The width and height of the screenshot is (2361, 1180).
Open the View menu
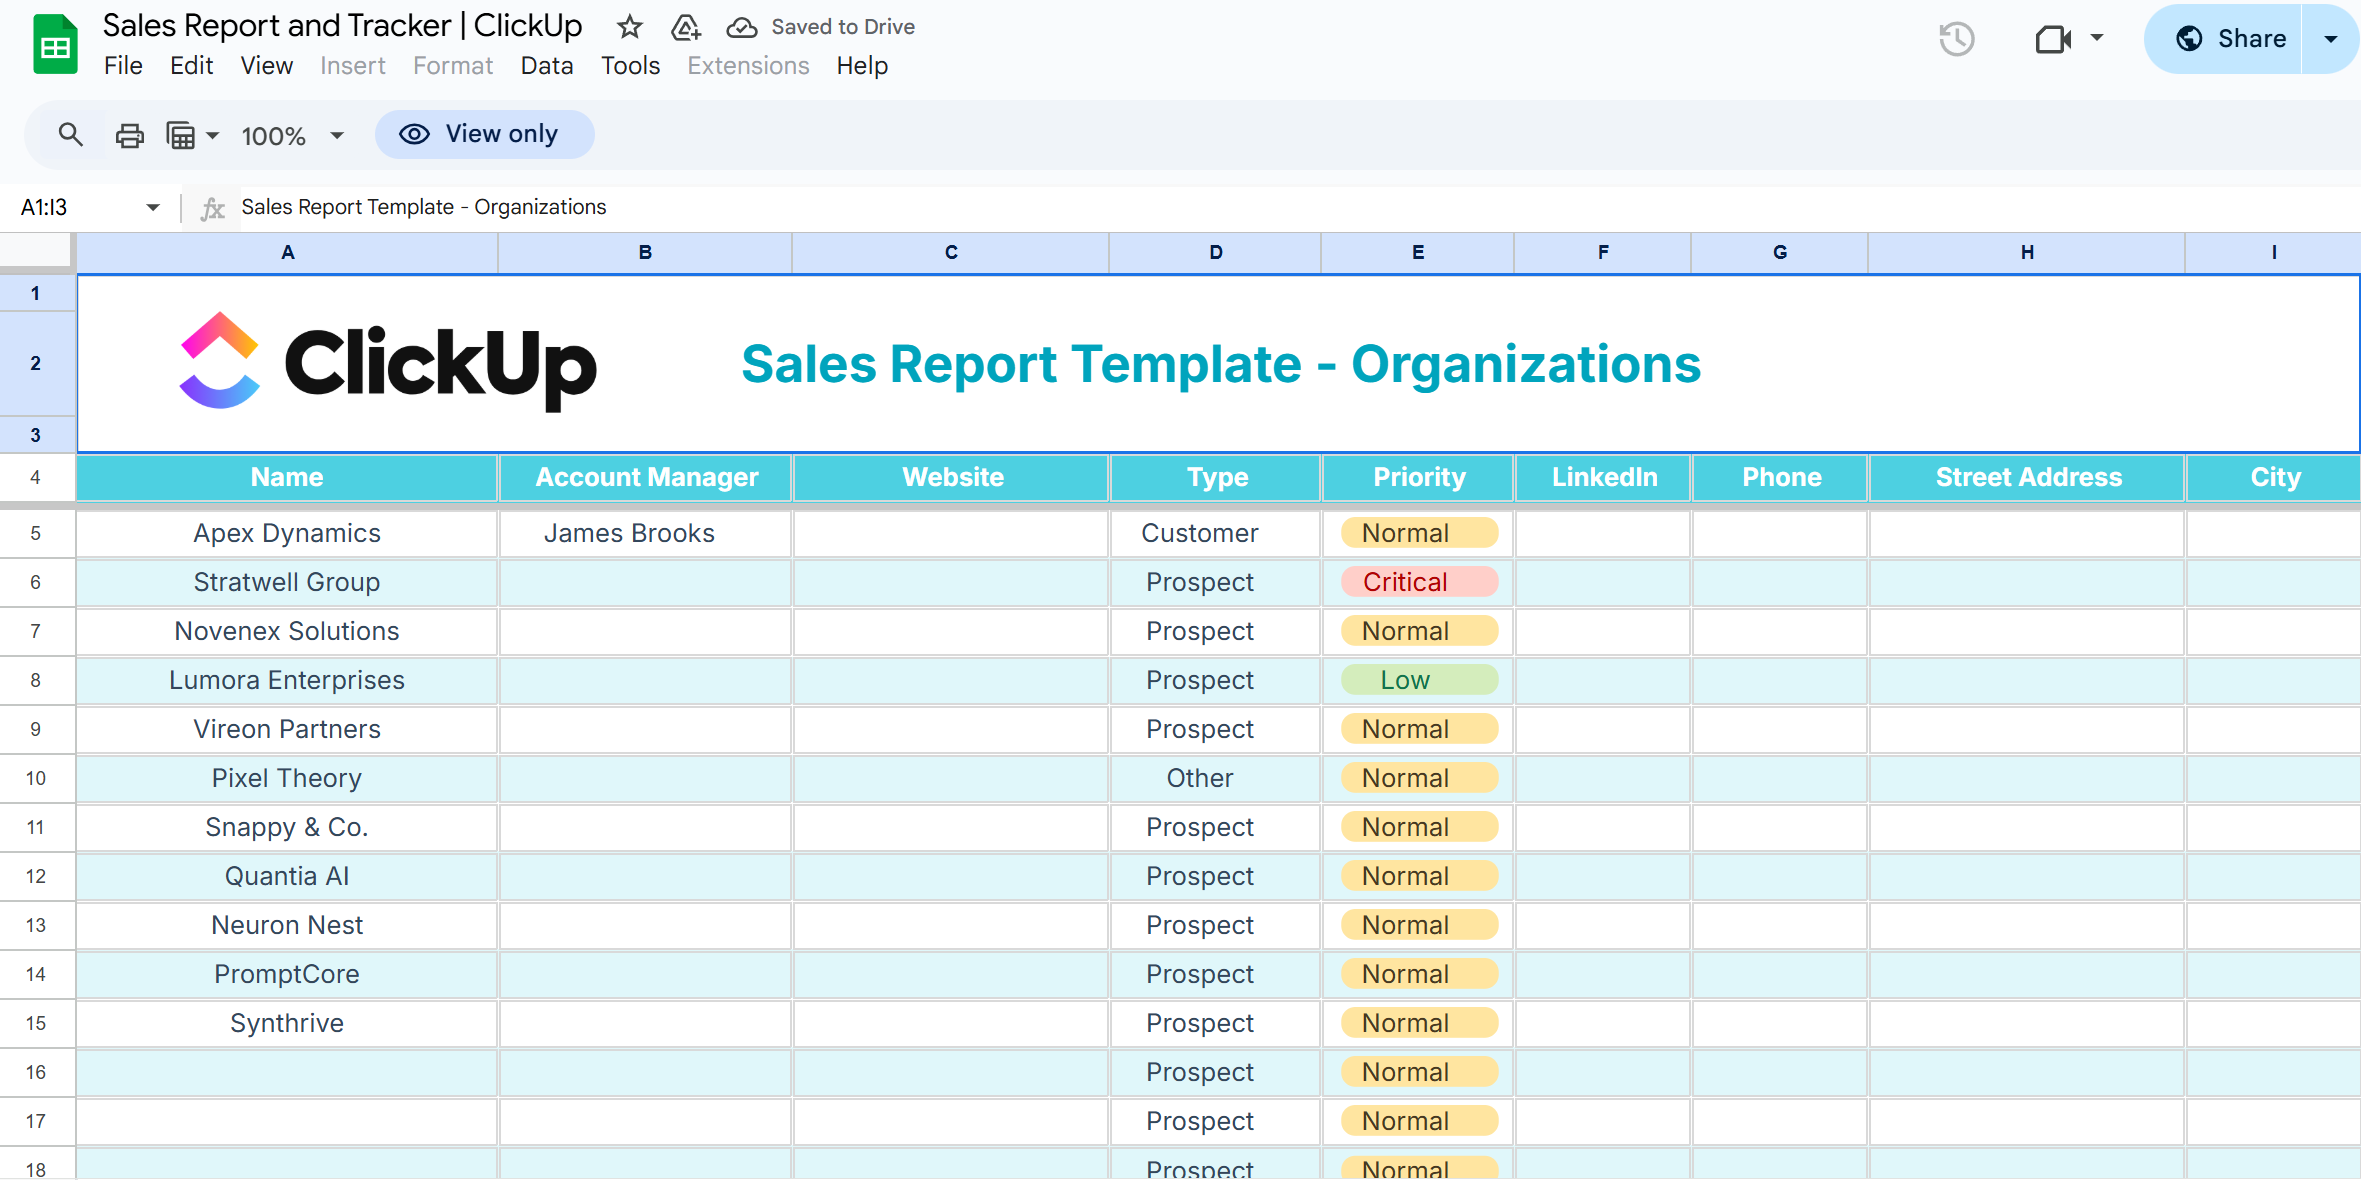coord(266,66)
